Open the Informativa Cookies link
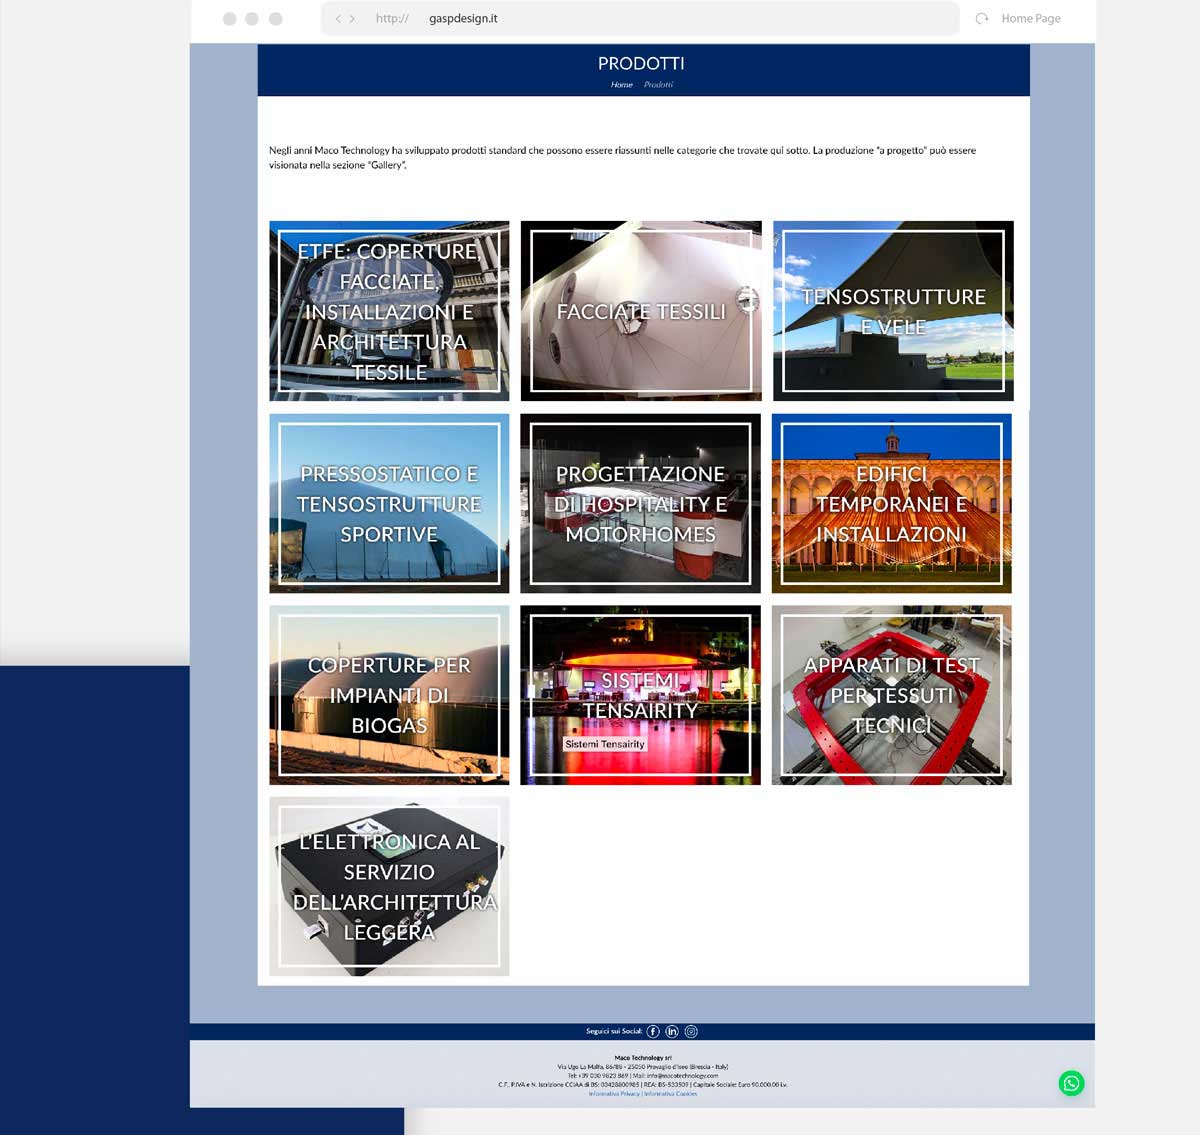1200x1135 pixels. [671, 1094]
